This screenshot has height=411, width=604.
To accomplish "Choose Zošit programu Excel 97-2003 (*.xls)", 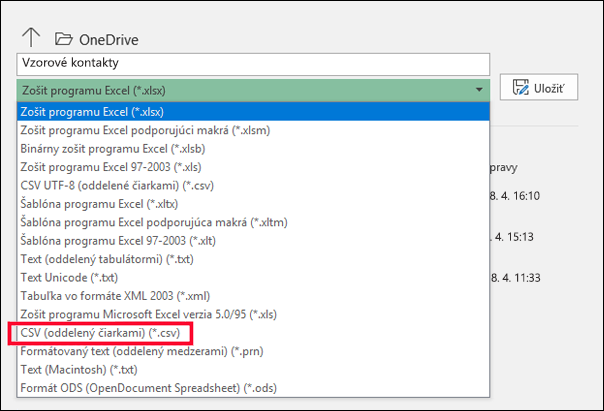I will pyautogui.click(x=253, y=167).
